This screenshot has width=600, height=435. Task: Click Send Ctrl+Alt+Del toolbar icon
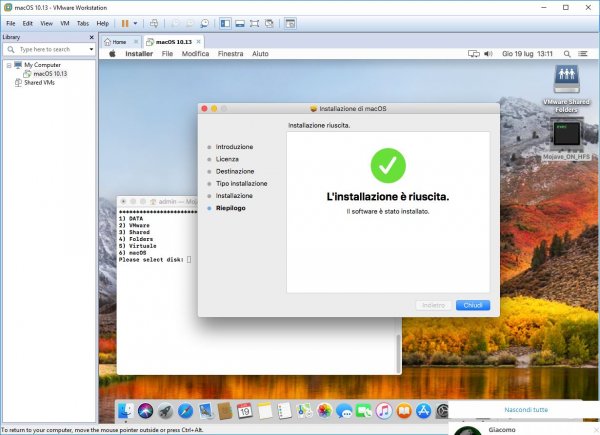pos(154,23)
